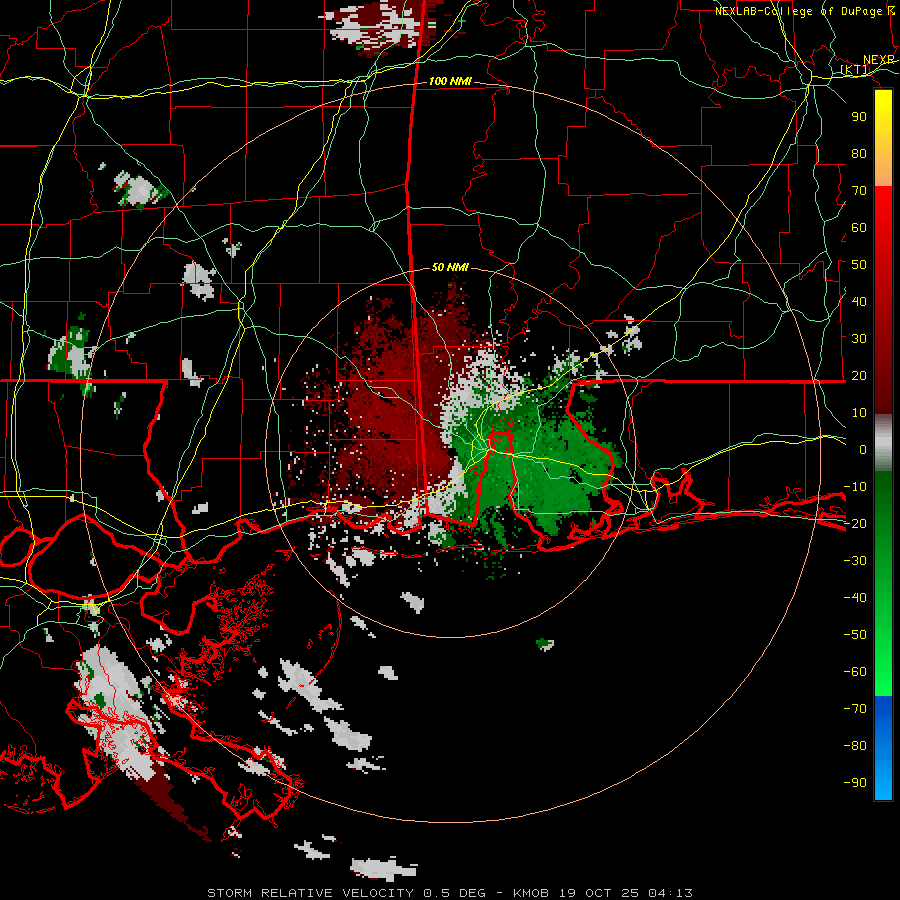This screenshot has height=900, width=900.
Task: Click the "KMOB" radar site identifier
Action: (531, 893)
